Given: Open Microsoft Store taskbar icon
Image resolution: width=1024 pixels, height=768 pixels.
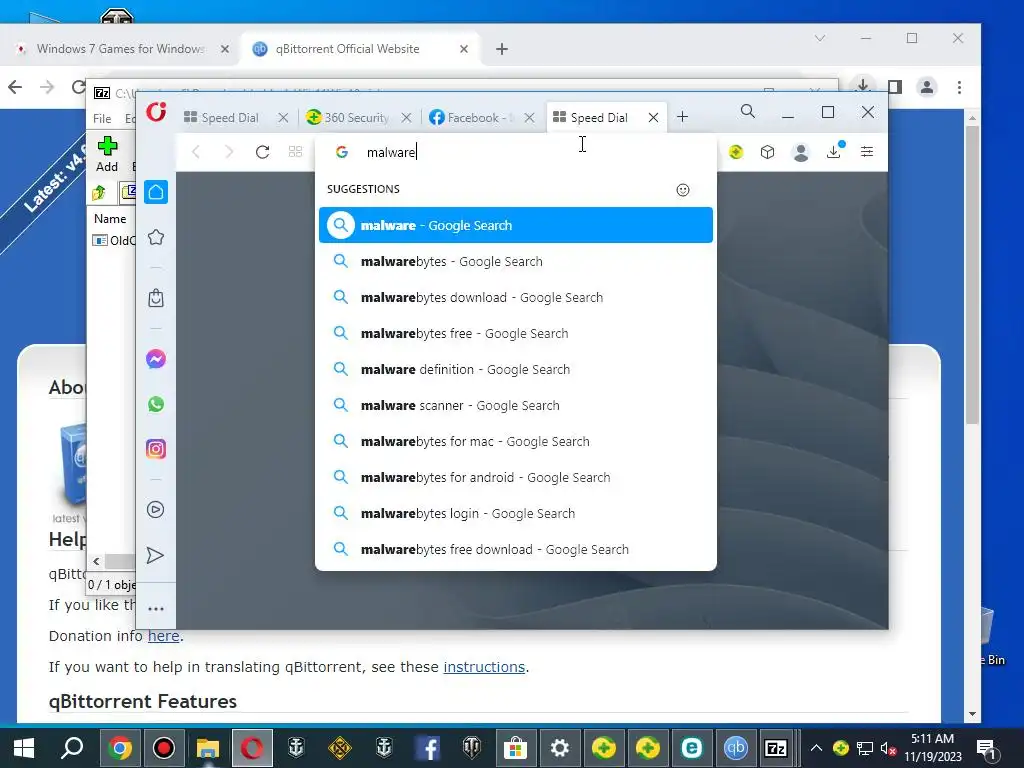Looking at the screenshot, I should point(515,748).
